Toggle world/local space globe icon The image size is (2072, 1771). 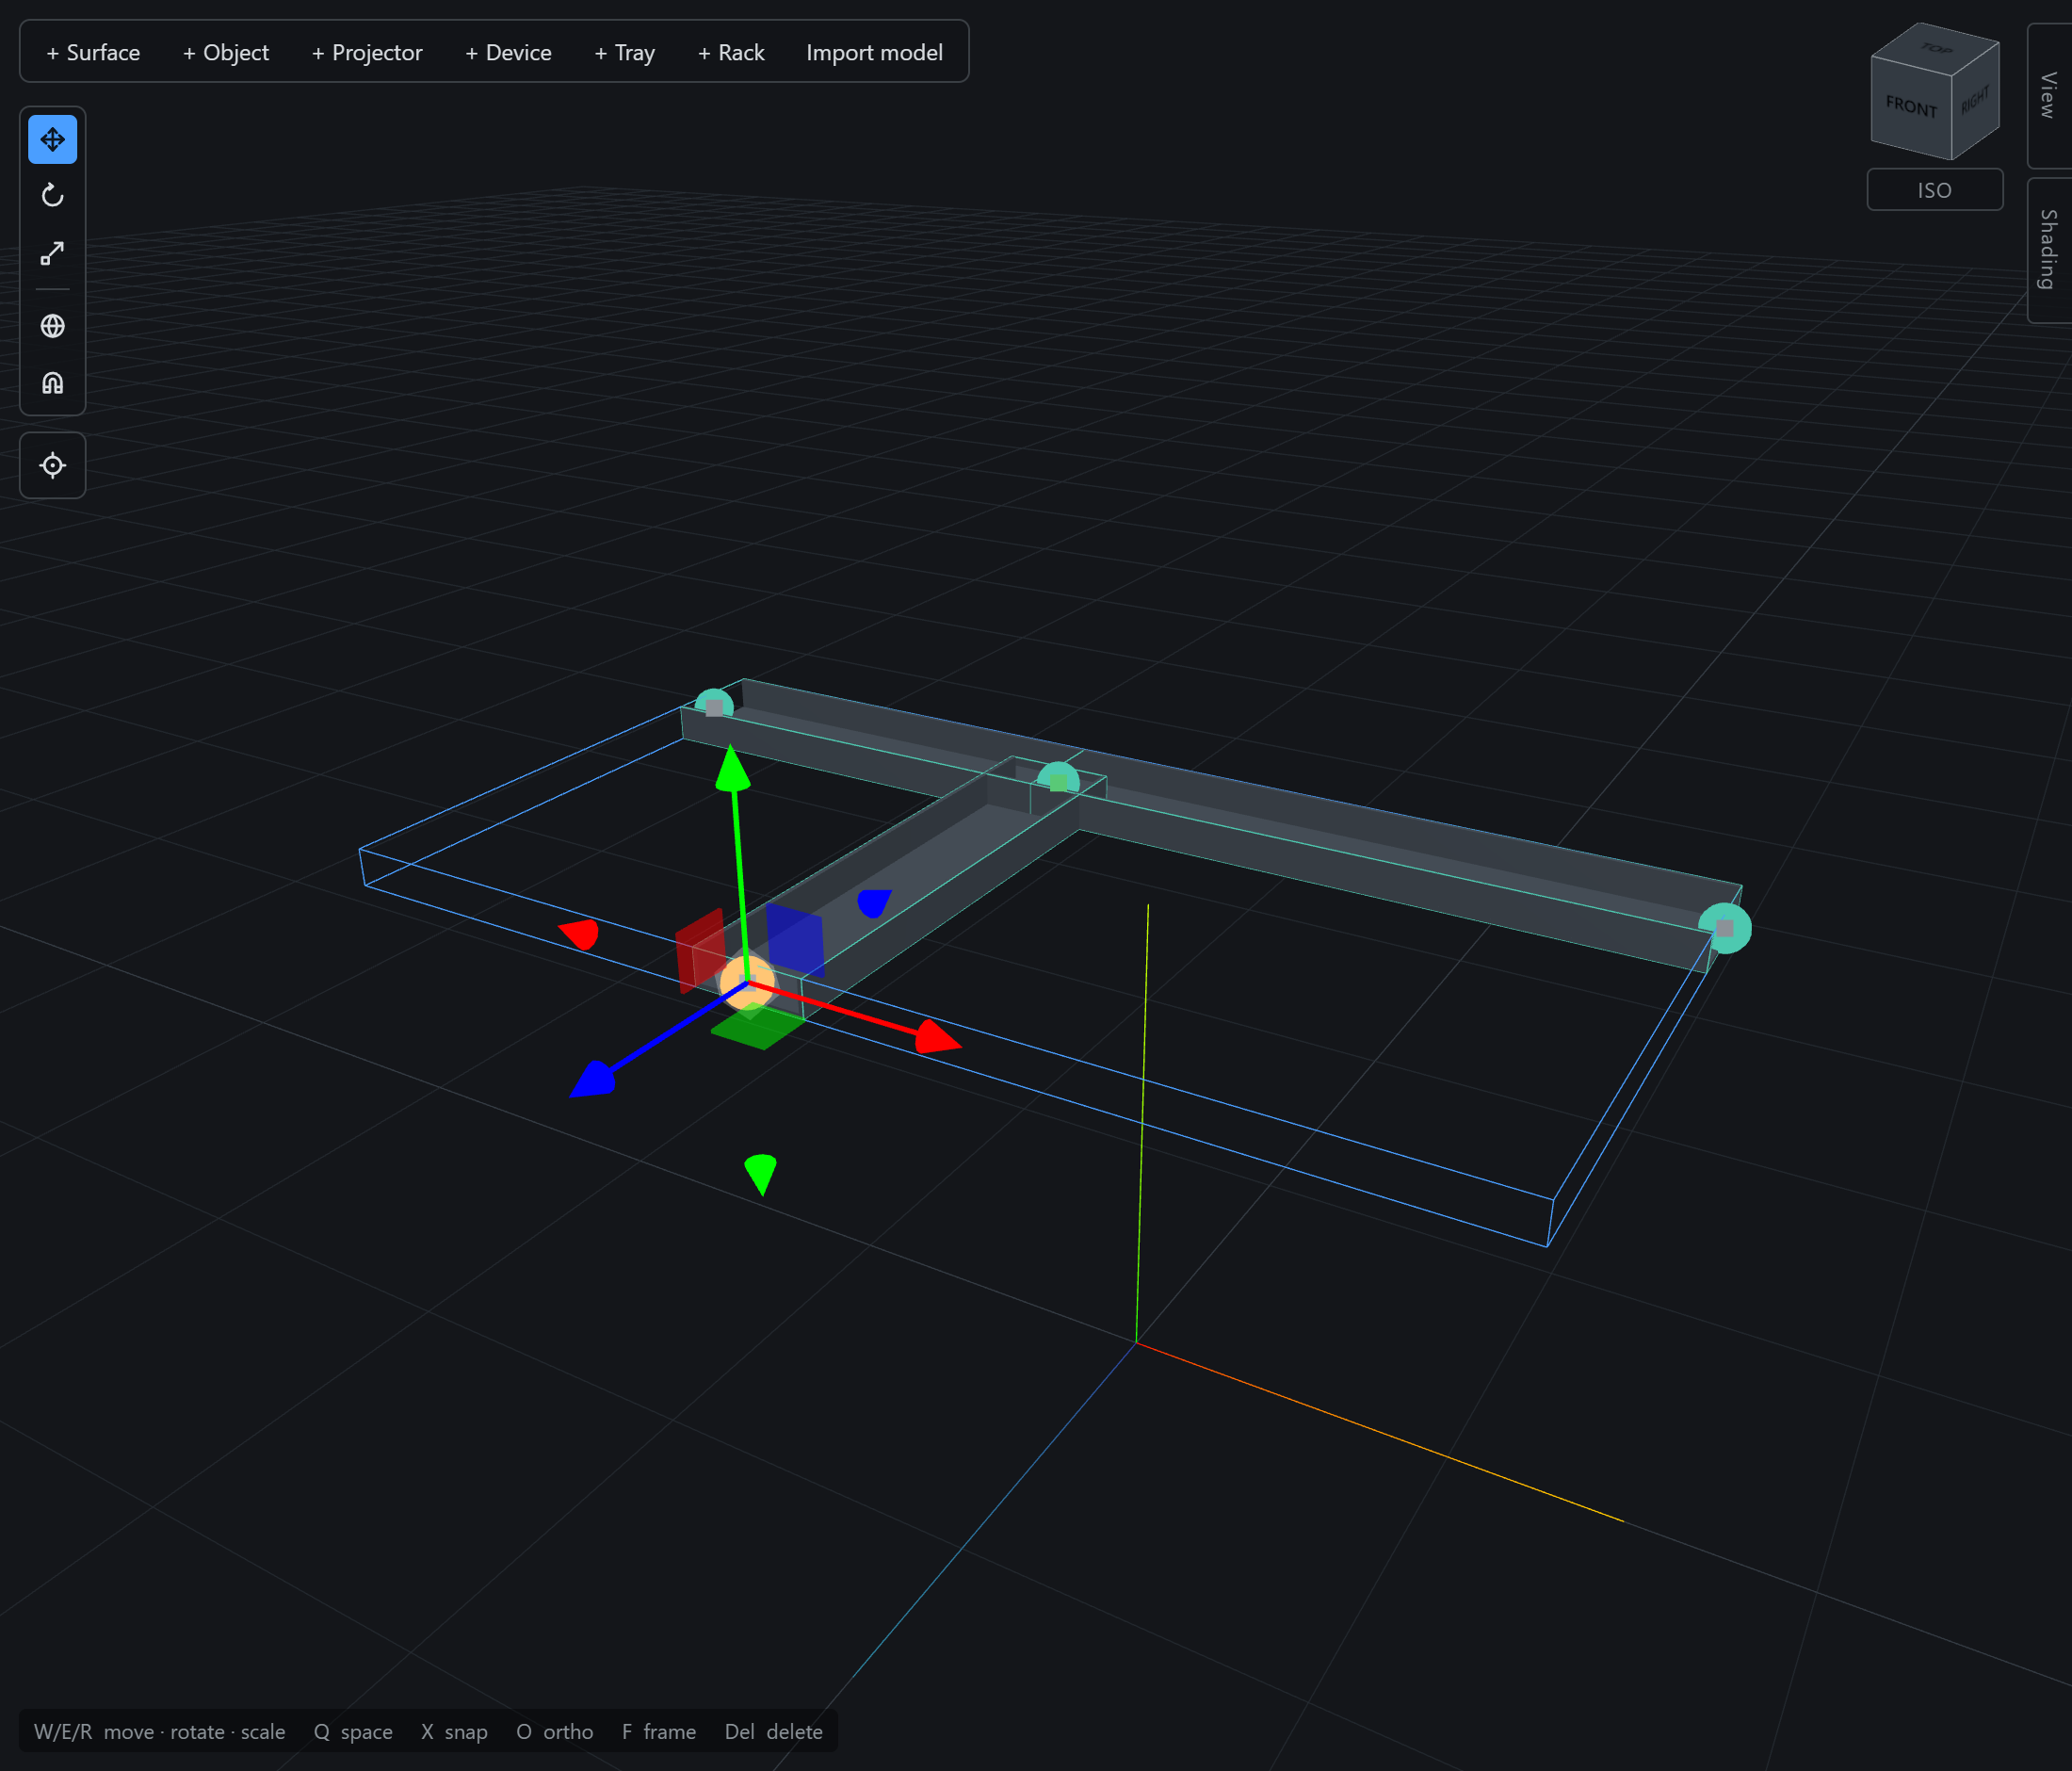53,326
